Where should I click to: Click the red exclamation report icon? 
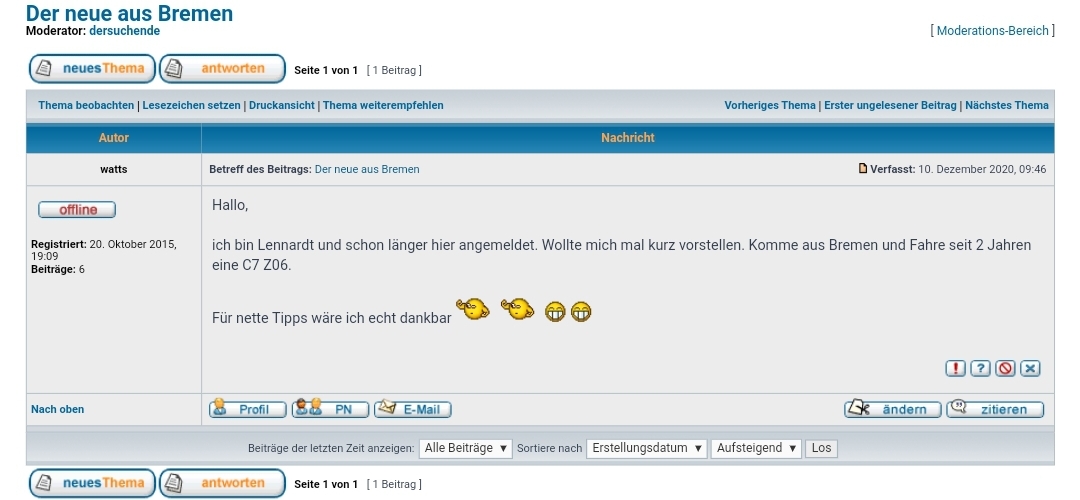[x=956, y=368]
